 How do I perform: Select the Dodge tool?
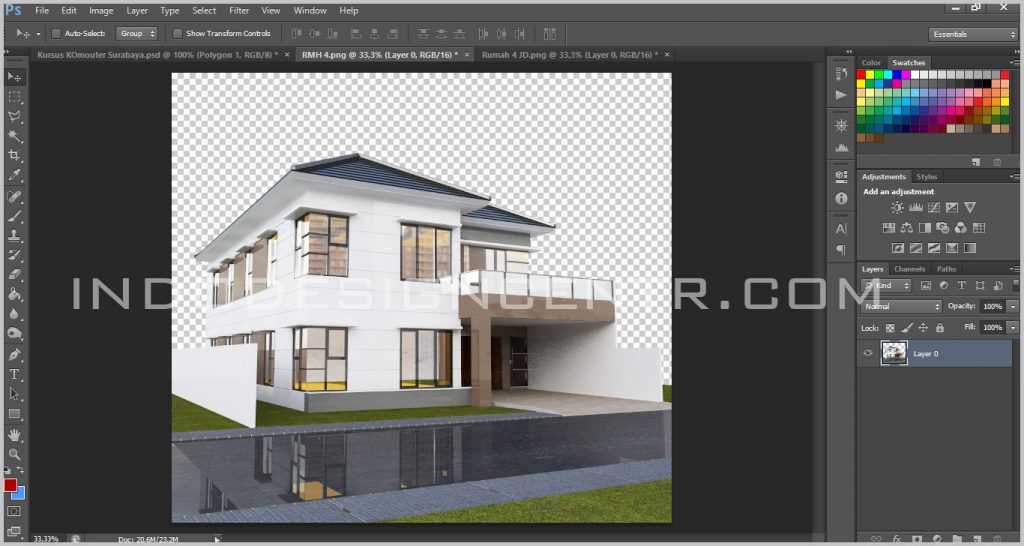pyautogui.click(x=14, y=334)
